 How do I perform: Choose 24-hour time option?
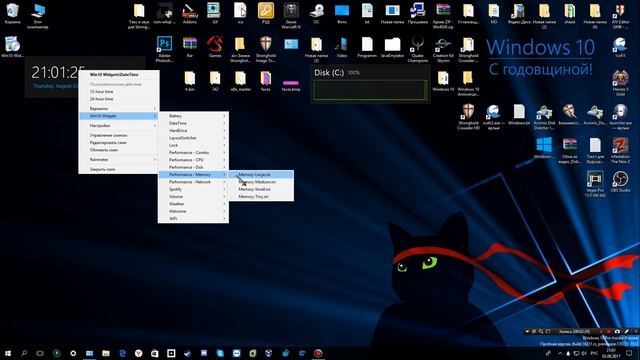tap(119, 99)
